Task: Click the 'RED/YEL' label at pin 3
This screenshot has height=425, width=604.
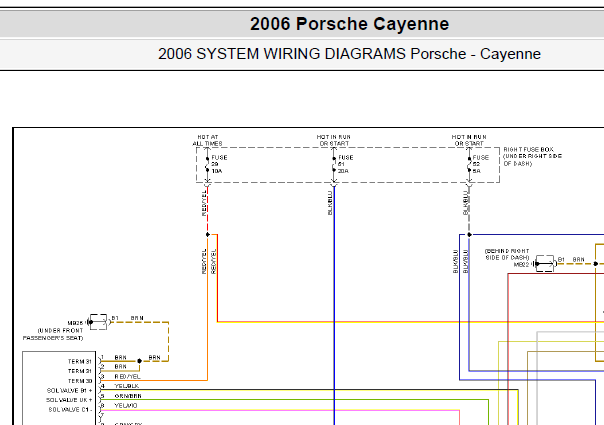Action: (128, 376)
